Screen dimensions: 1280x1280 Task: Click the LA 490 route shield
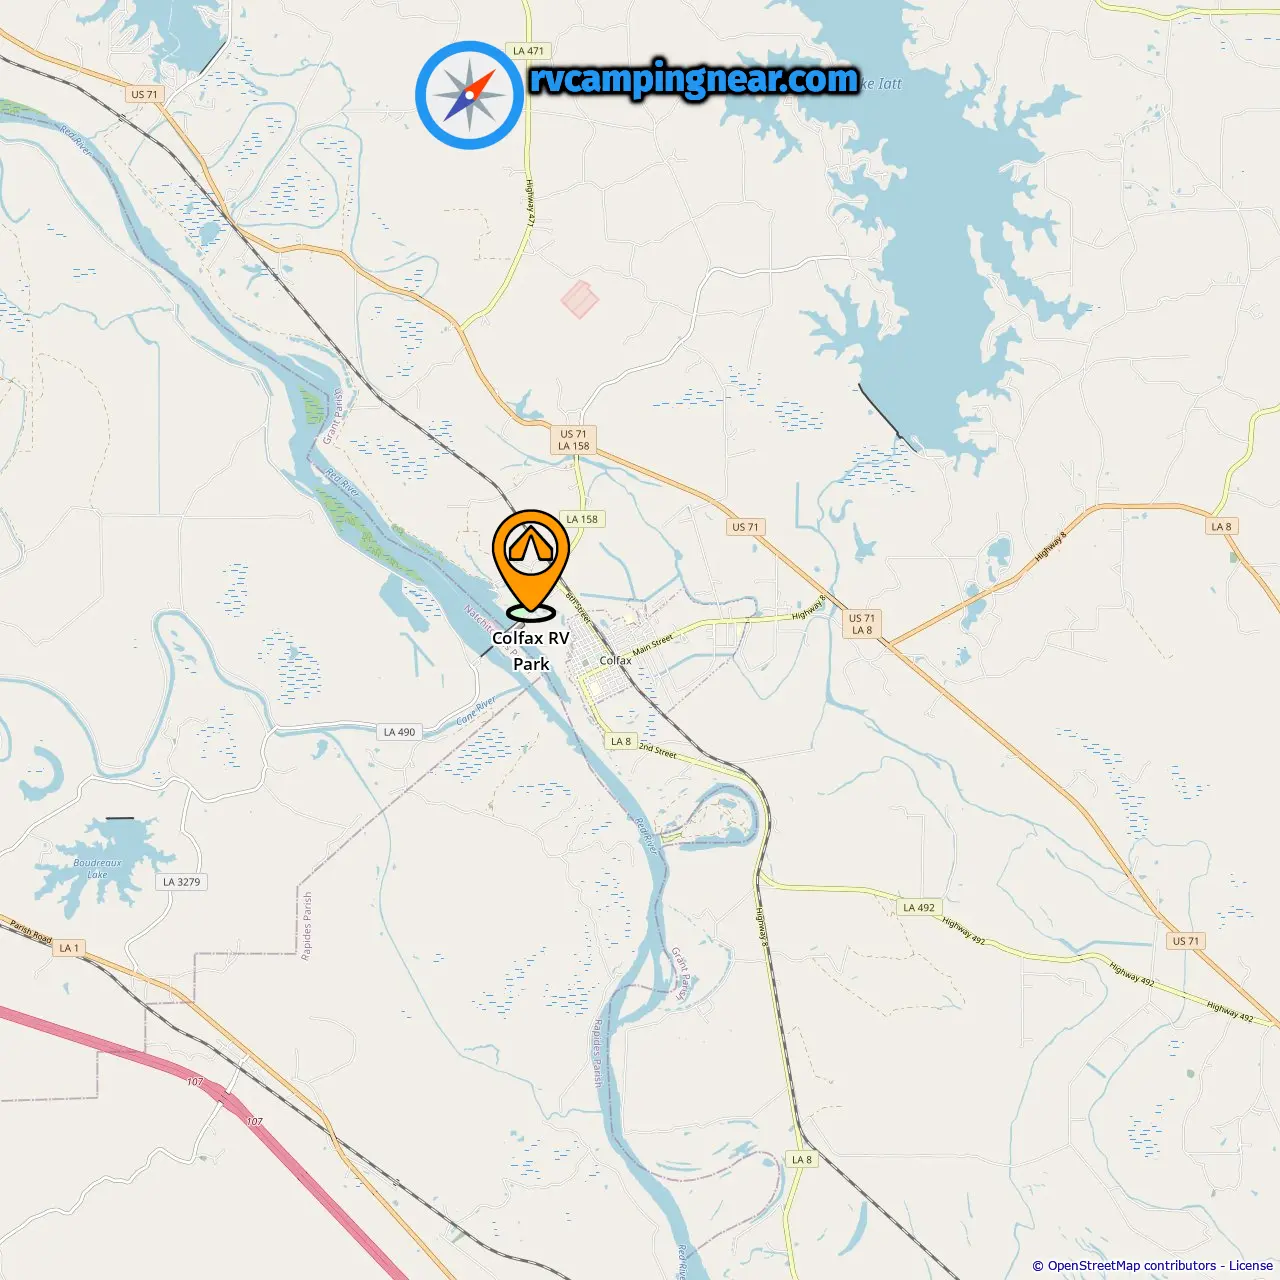coord(399,732)
